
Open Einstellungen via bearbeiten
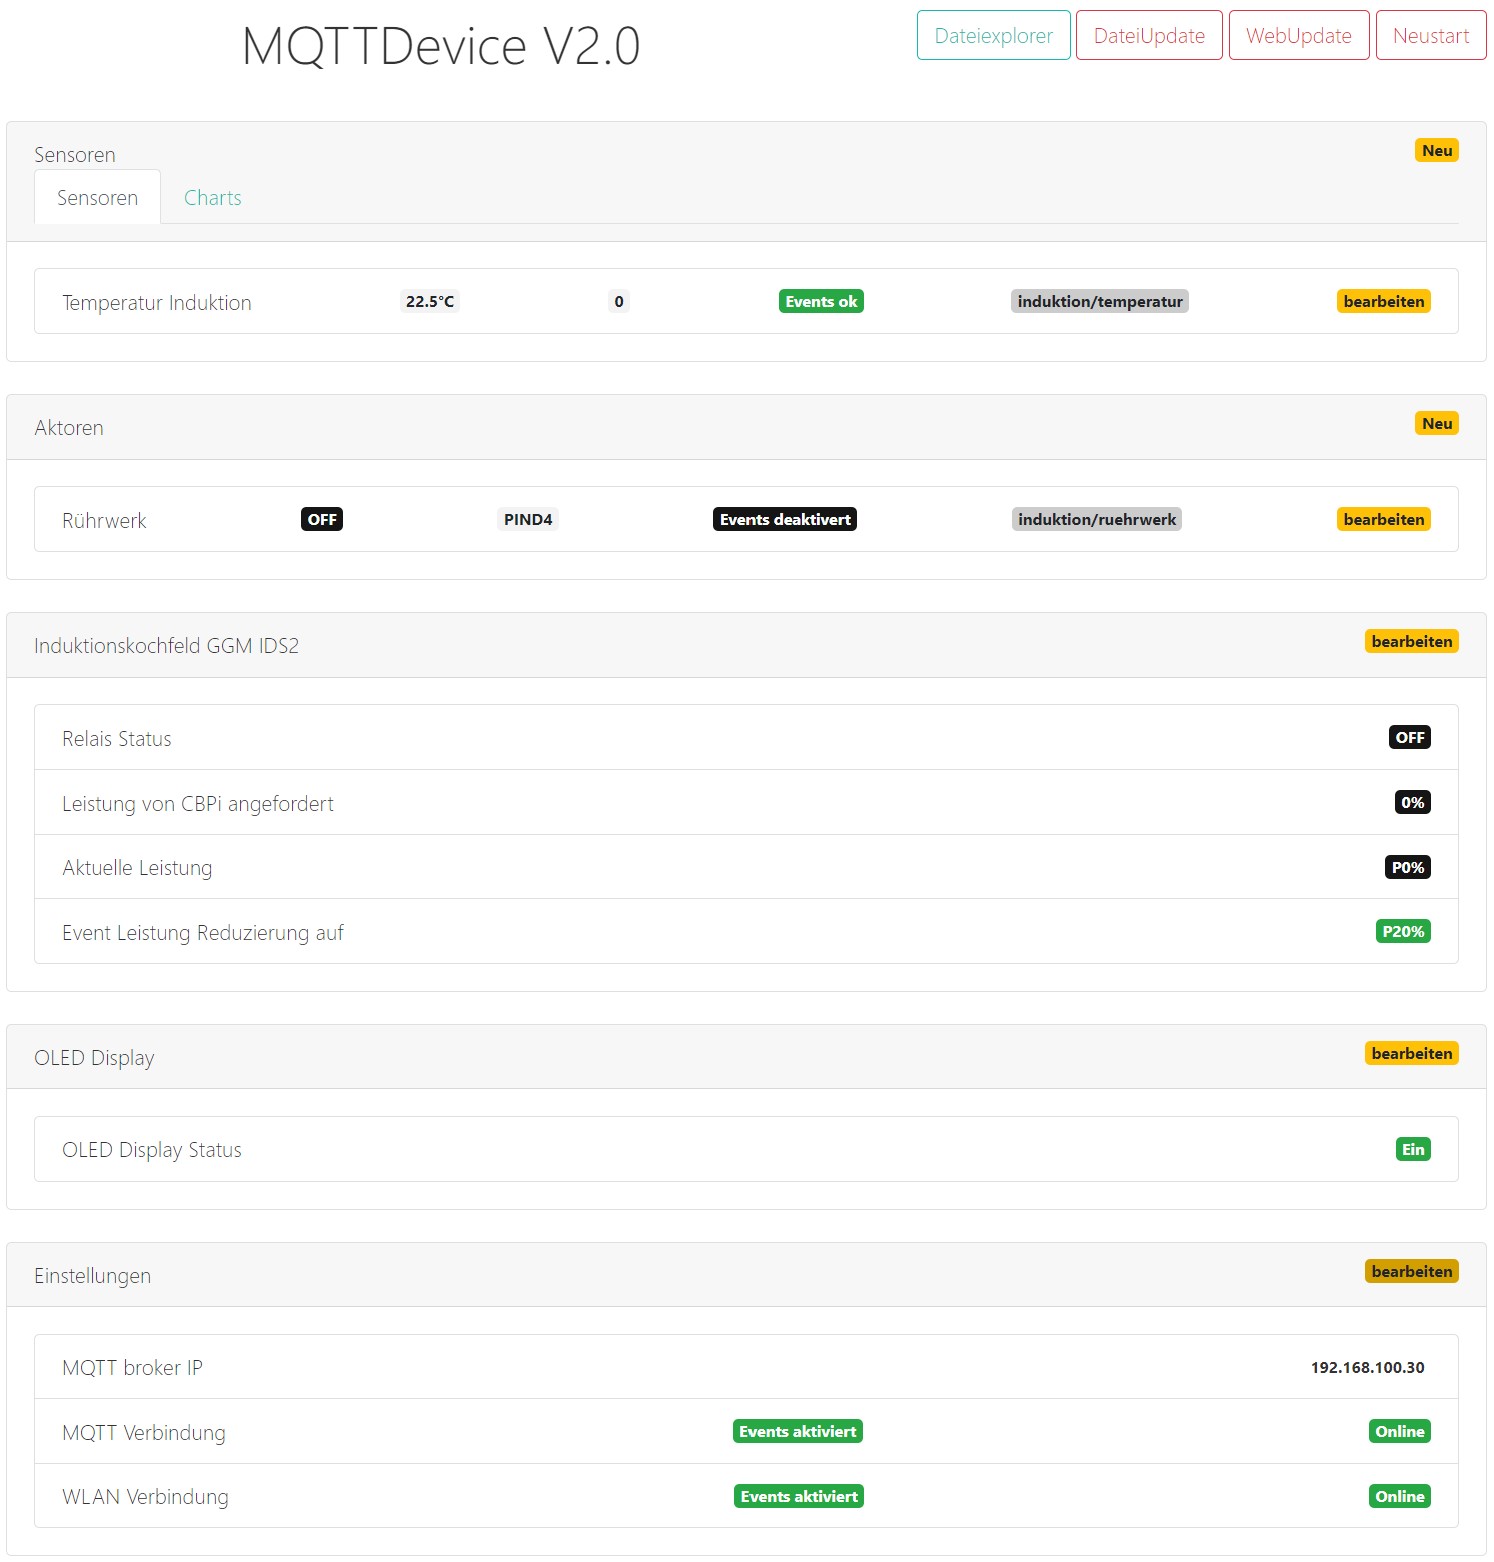1411,1272
